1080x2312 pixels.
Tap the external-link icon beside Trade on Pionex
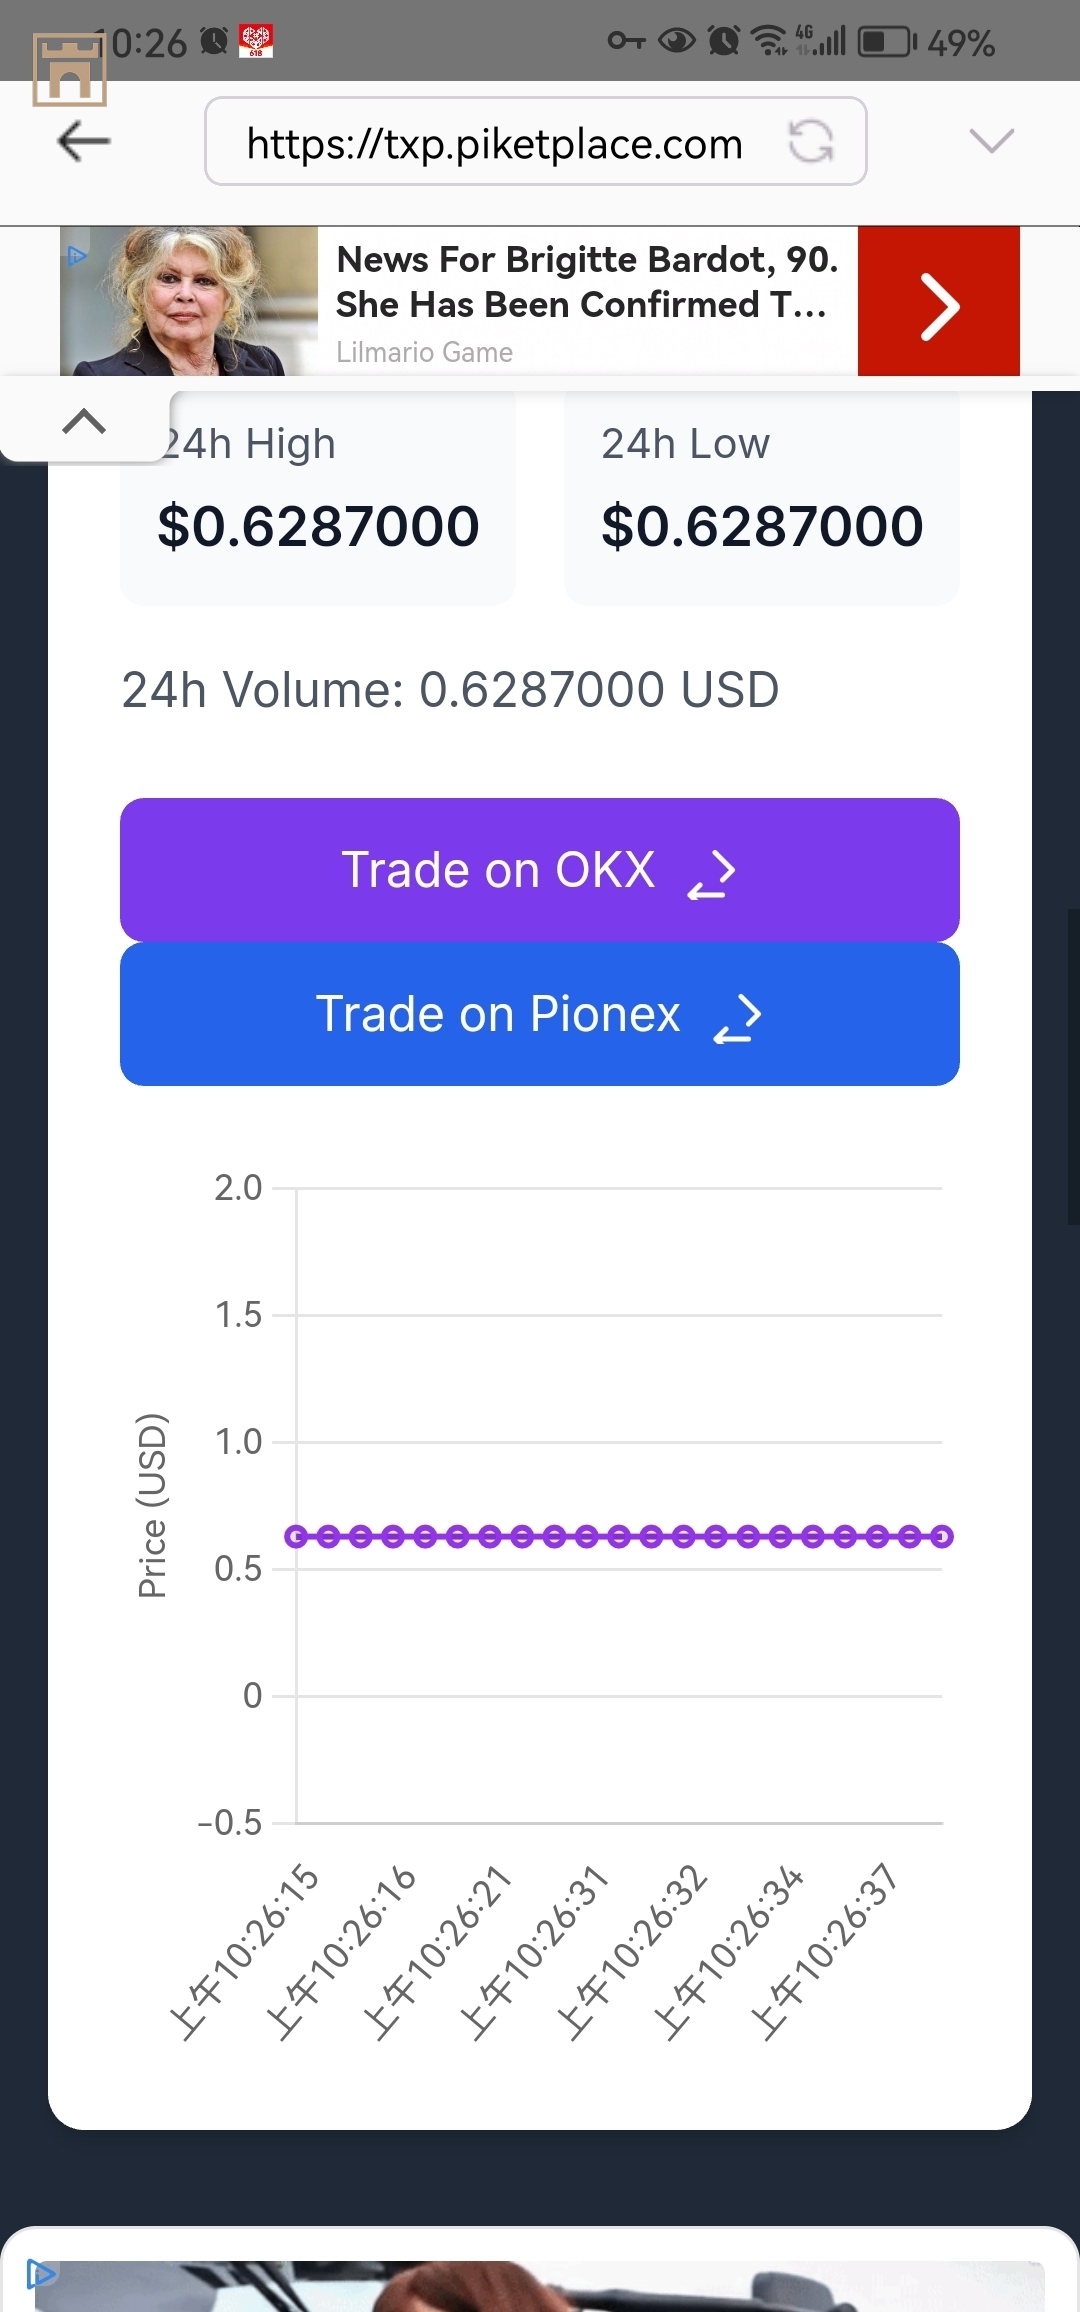738,1018
